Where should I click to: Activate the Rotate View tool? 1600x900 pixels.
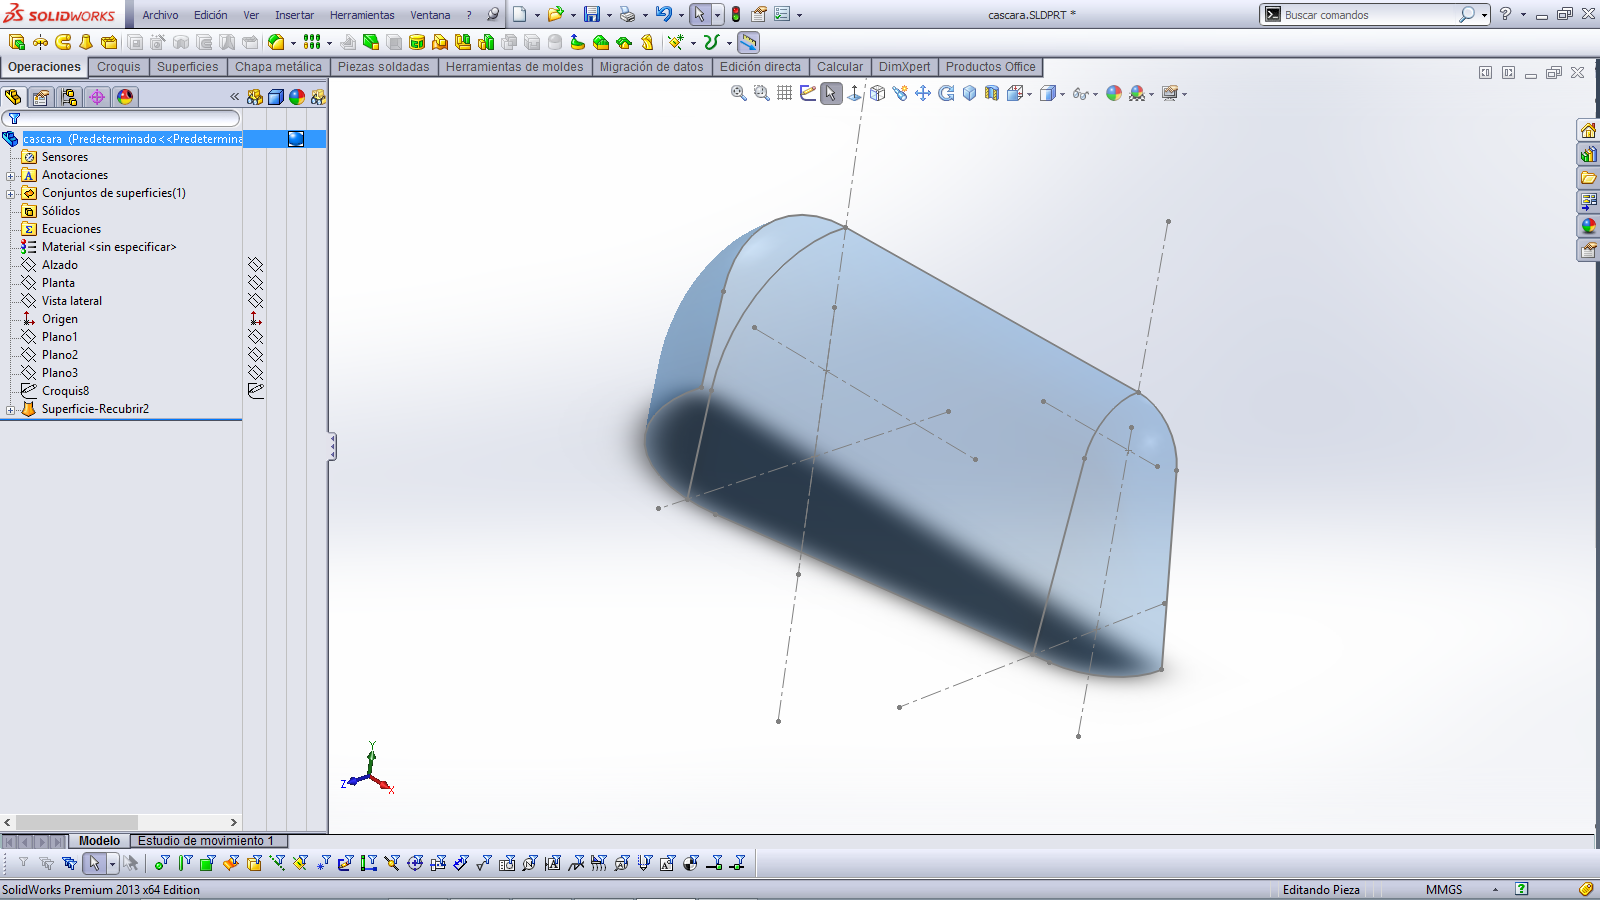(x=946, y=93)
